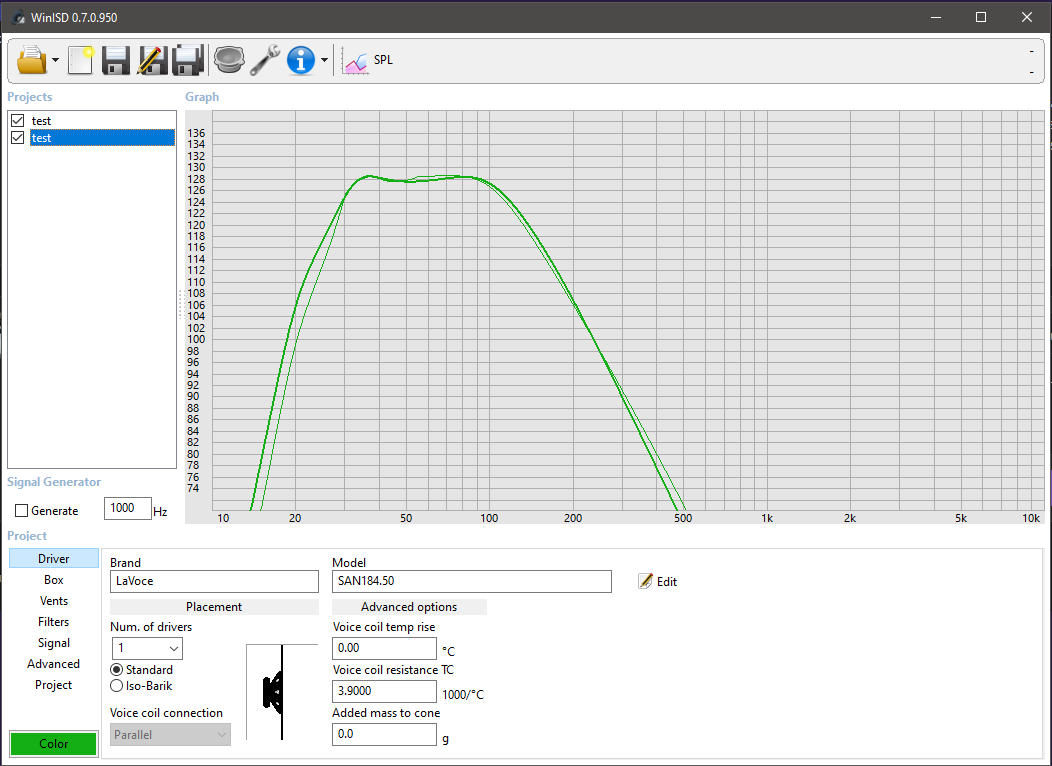Expand the open-project dropdown arrow

pos(55,60)
